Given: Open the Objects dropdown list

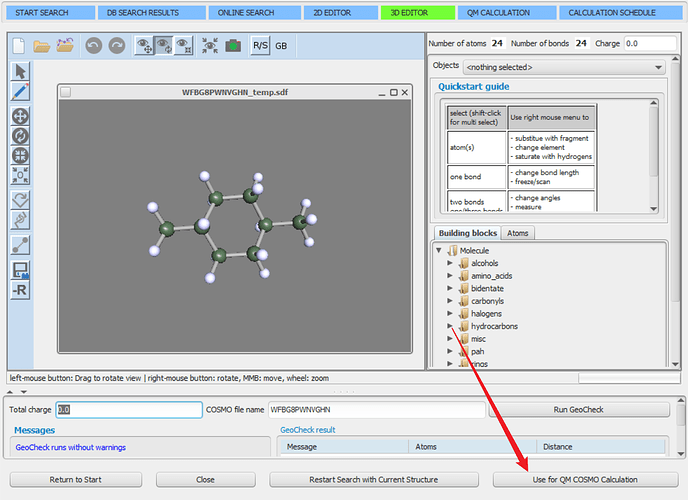Looking at the screenshot, I should pos(564,67).
